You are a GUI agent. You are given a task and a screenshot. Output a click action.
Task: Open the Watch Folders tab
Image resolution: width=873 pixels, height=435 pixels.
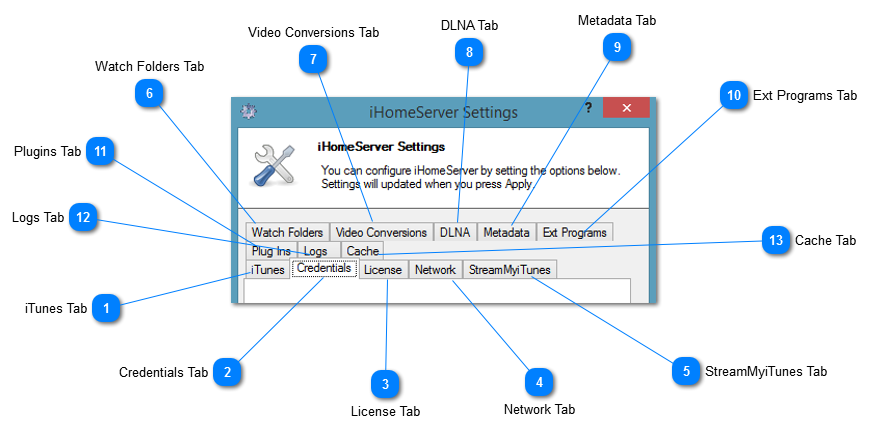(287, 232)
